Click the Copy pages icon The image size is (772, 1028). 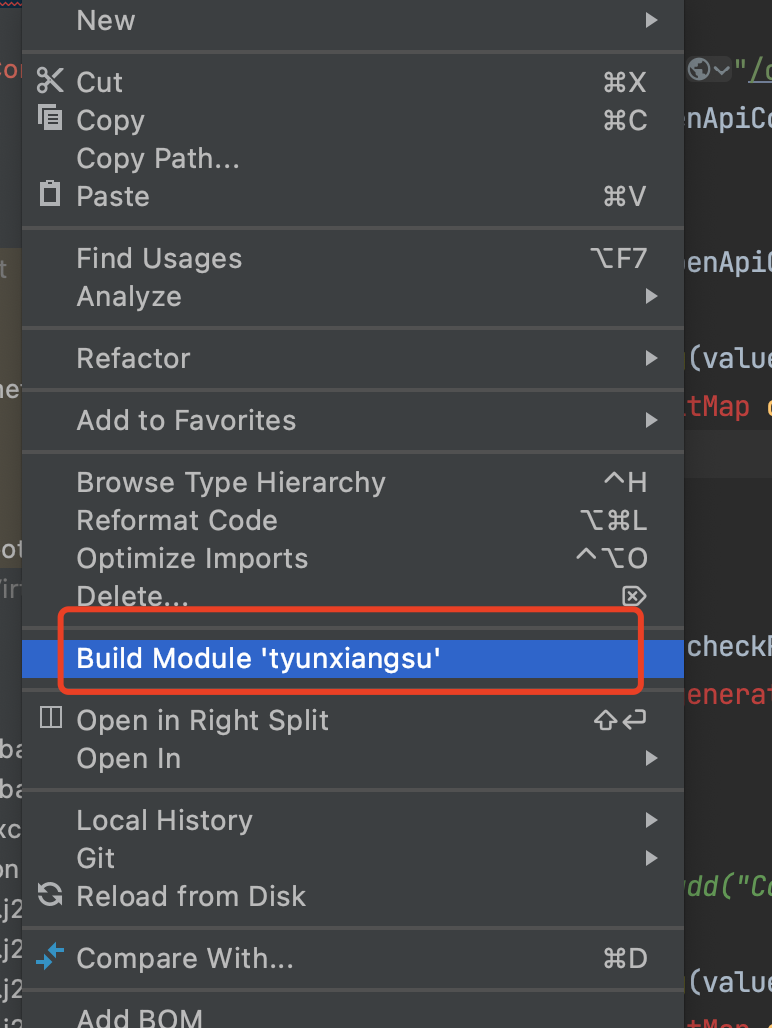click(x=50, y=118)
